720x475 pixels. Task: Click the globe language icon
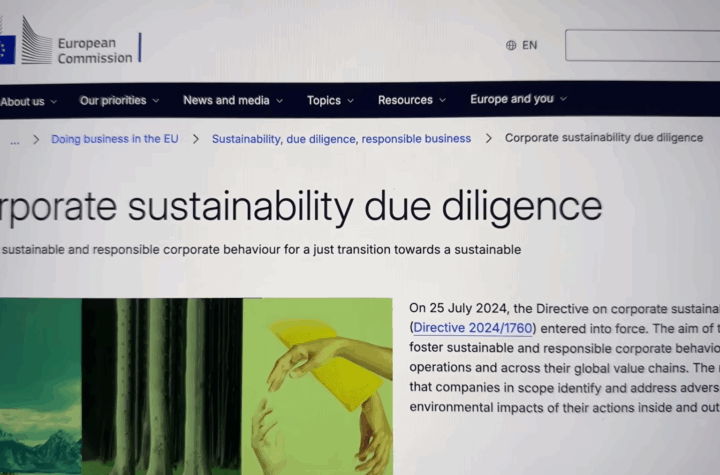(511, 45)
